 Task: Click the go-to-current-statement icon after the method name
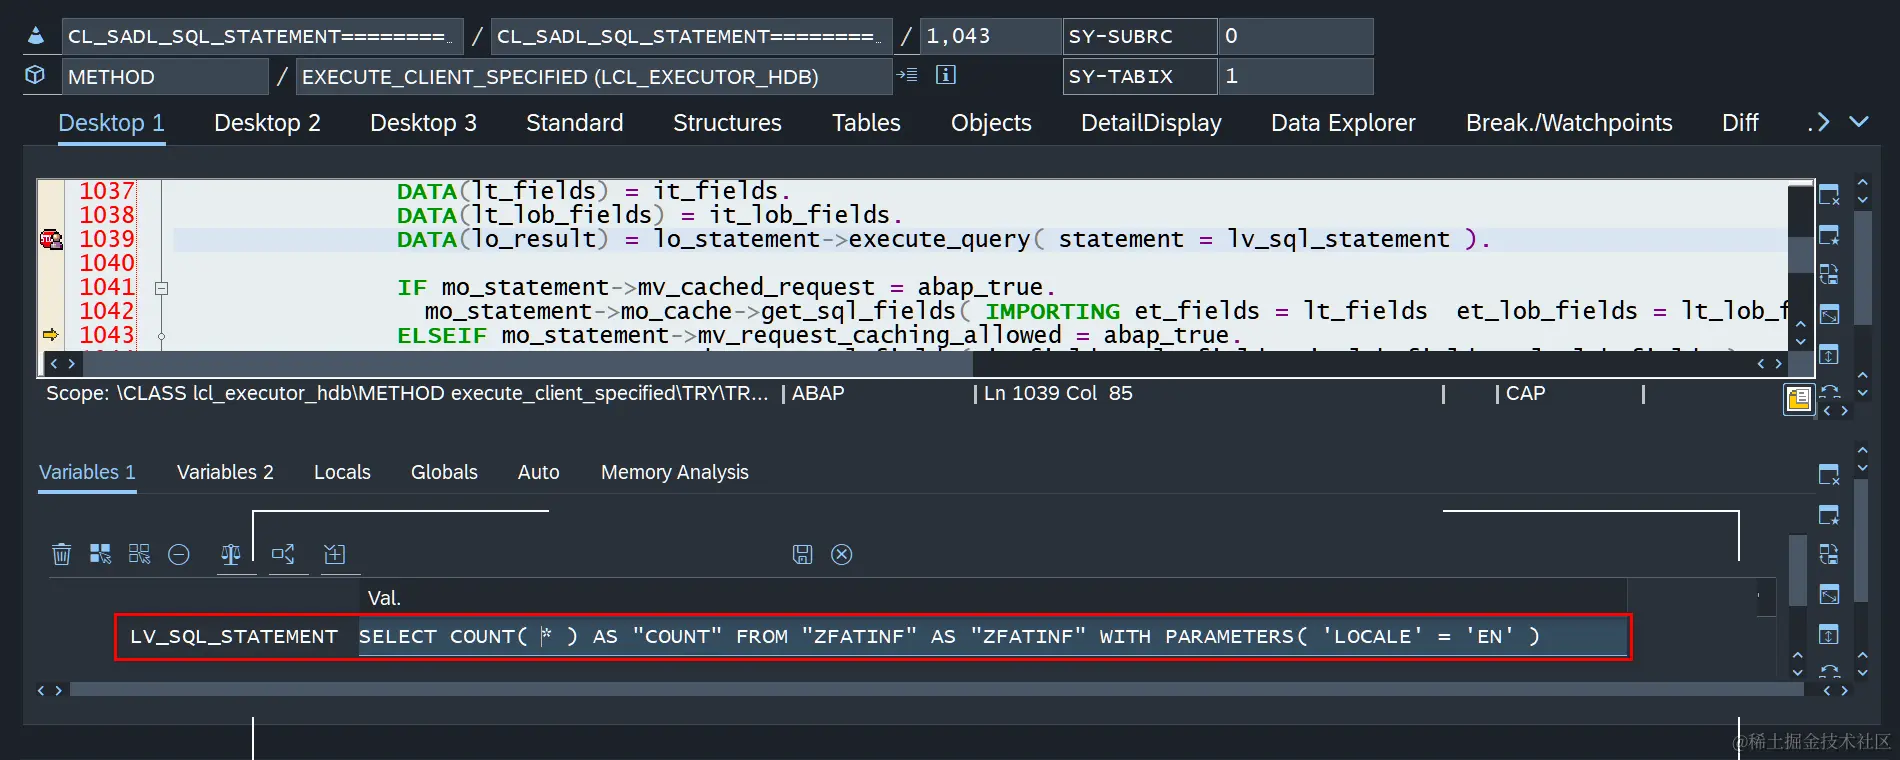click(907, 75)
